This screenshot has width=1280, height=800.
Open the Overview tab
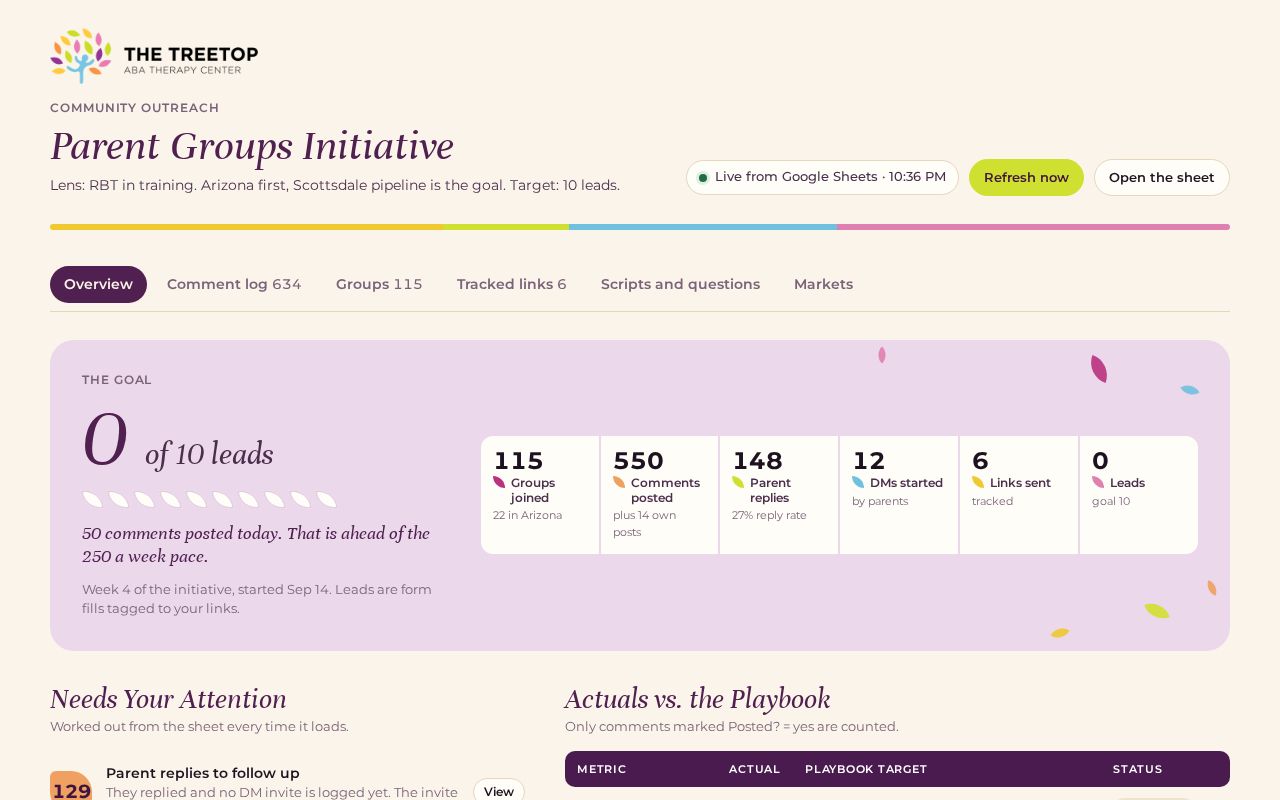coord(98,284)
